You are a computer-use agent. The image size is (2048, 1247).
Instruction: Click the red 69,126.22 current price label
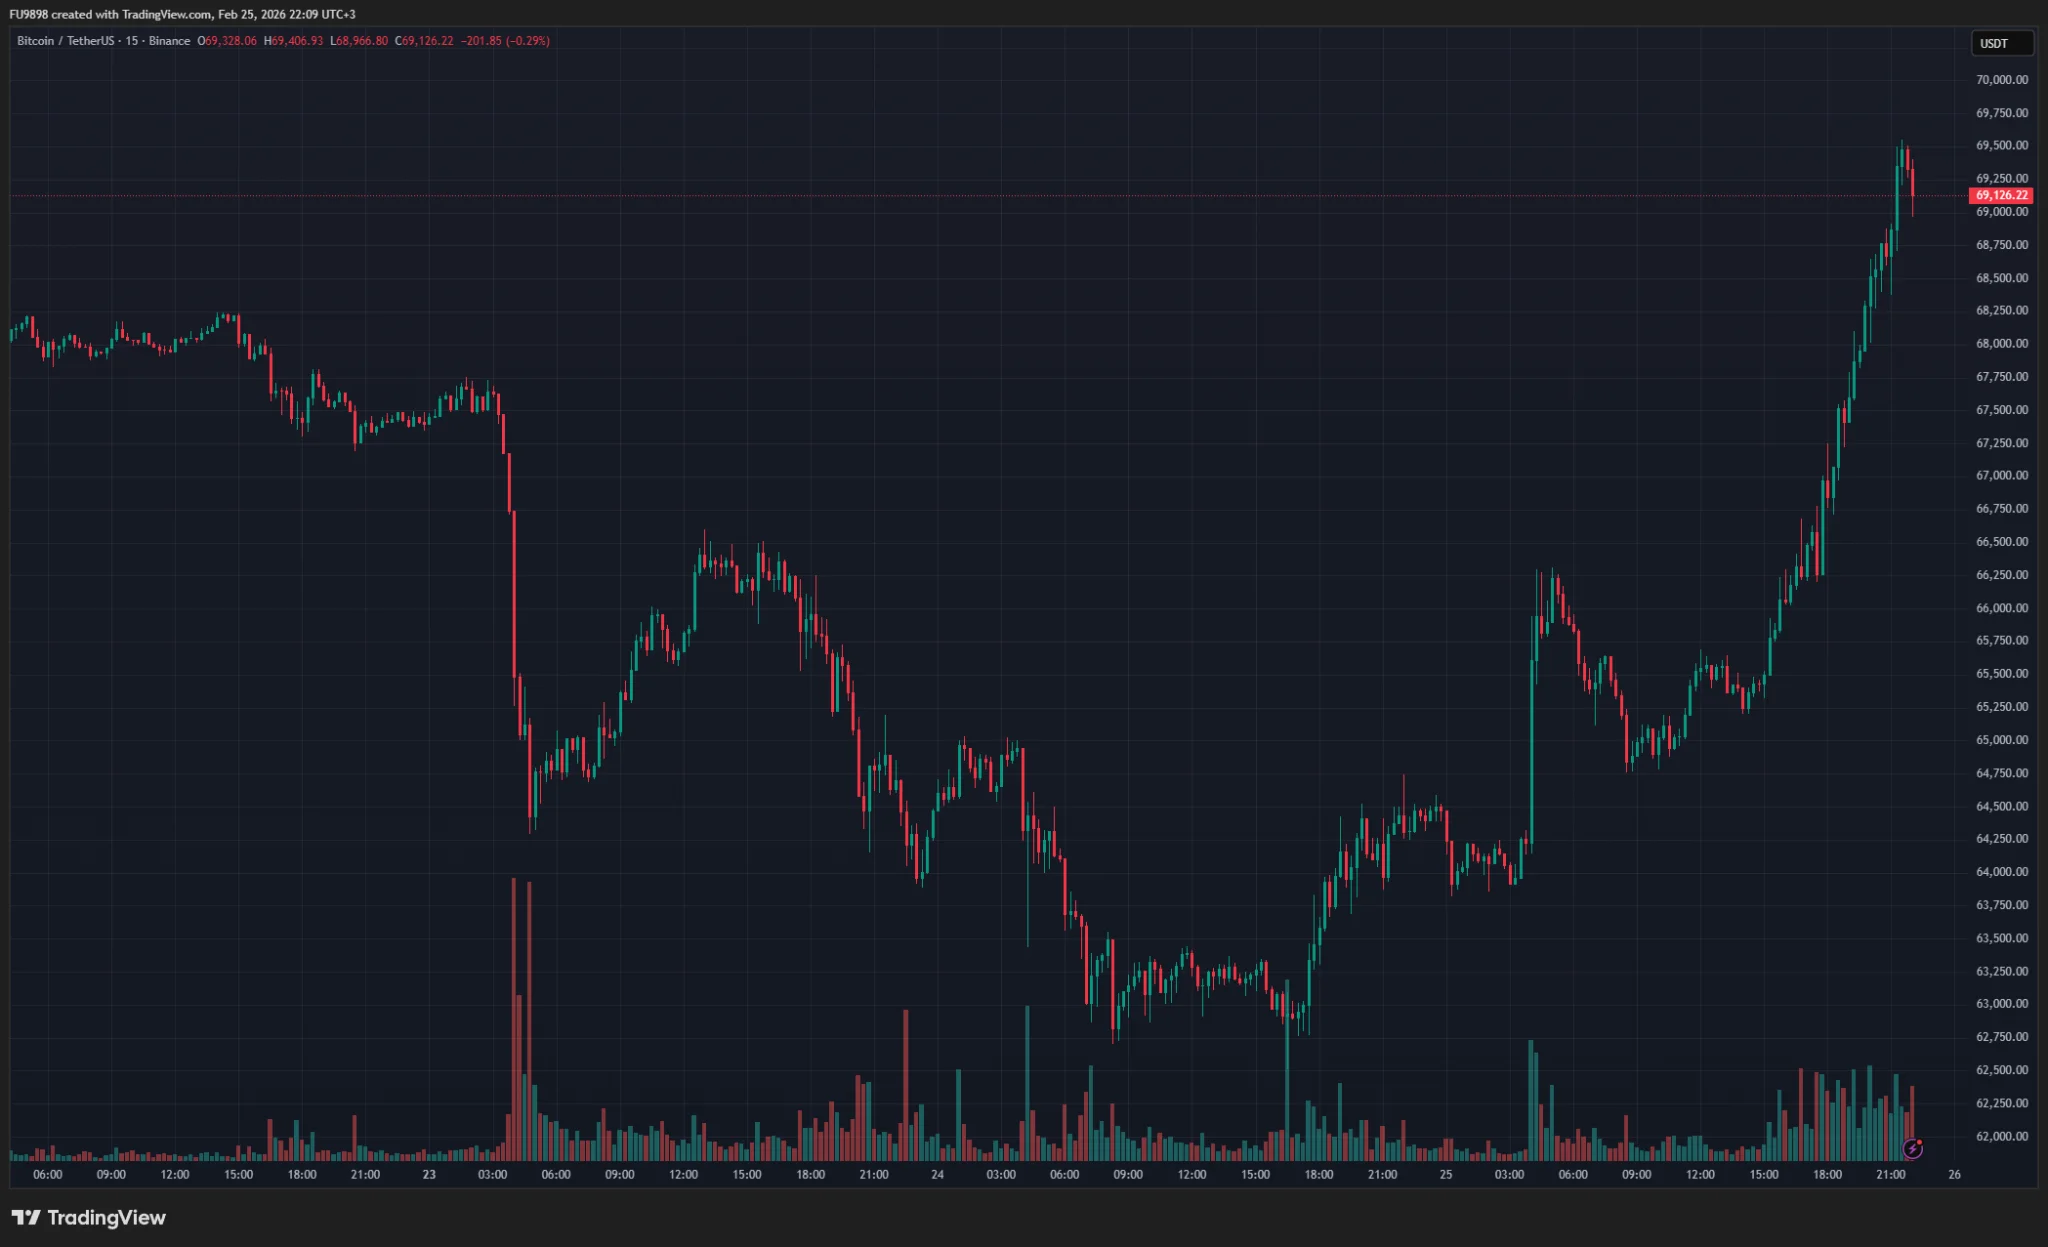click(2001, 195)
